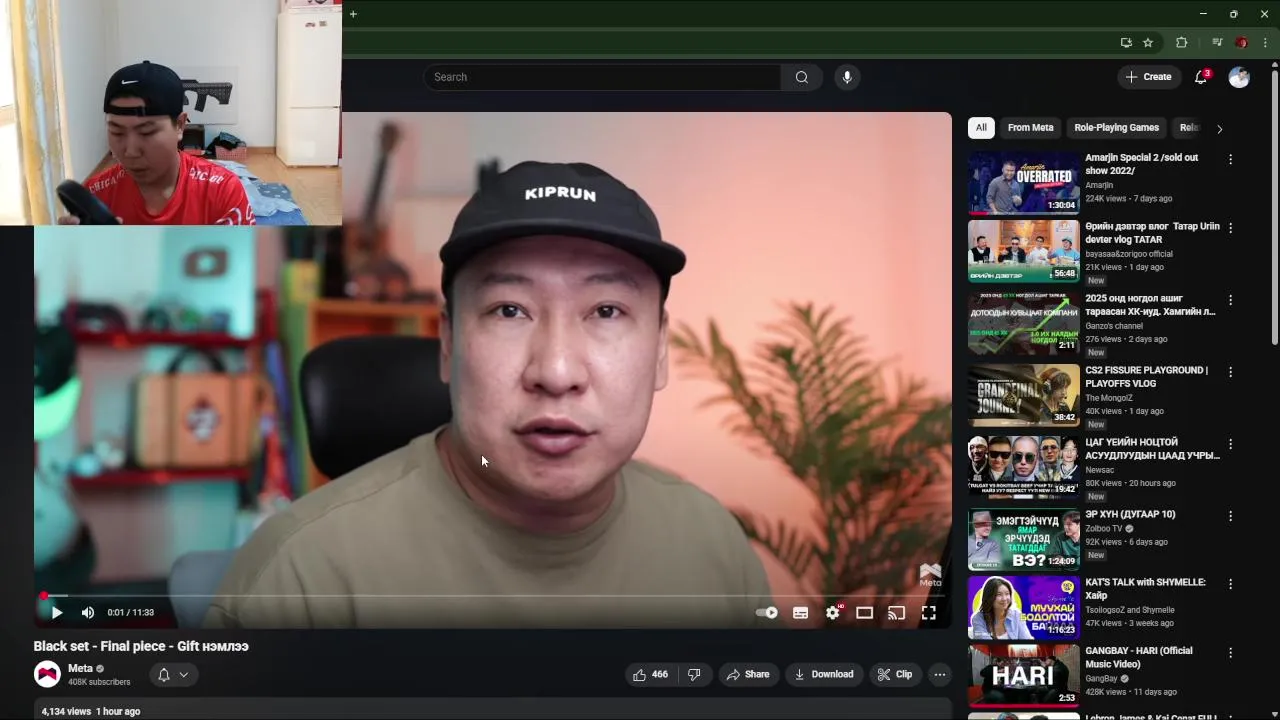Select the All filter chip
Screen dimensions: 1280x720
[981, 128]
